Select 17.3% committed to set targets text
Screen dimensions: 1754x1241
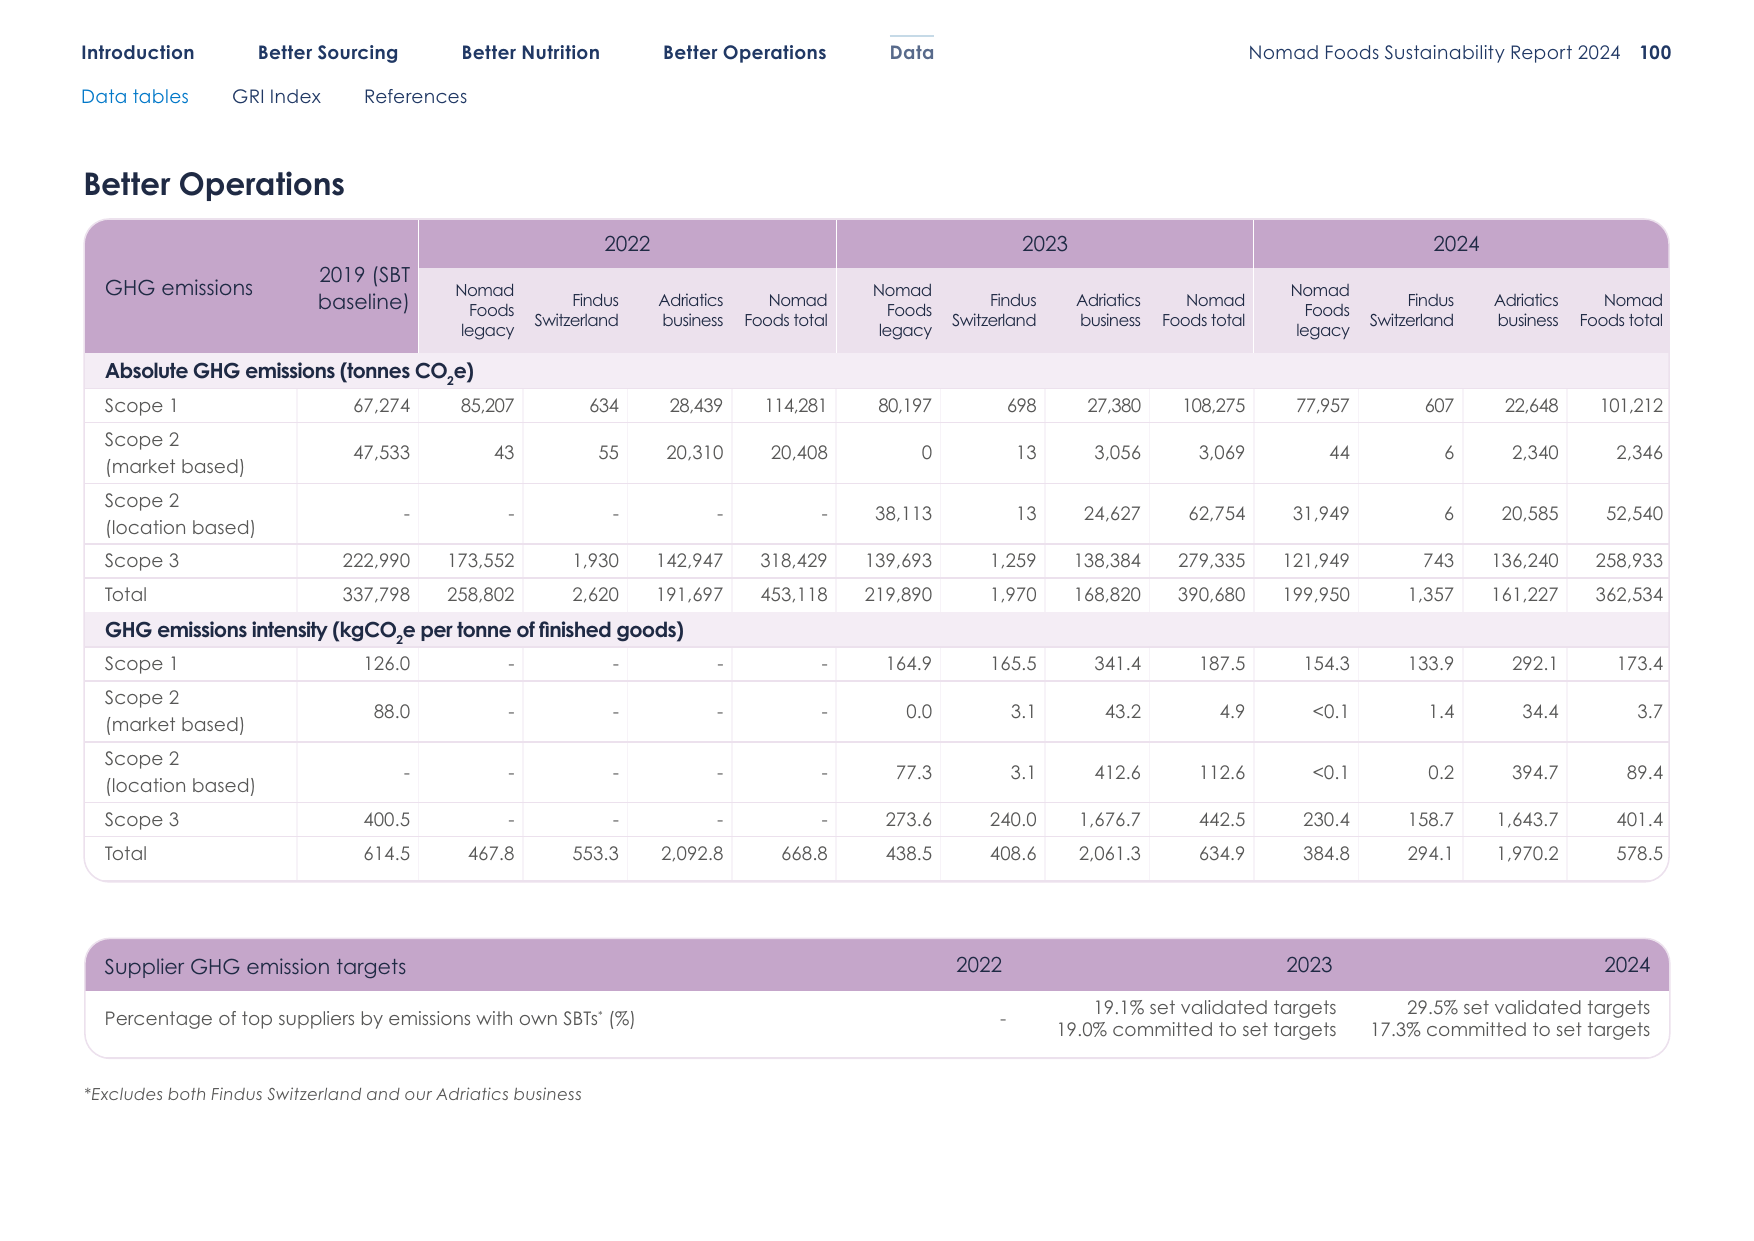tap(1510, 1030)
